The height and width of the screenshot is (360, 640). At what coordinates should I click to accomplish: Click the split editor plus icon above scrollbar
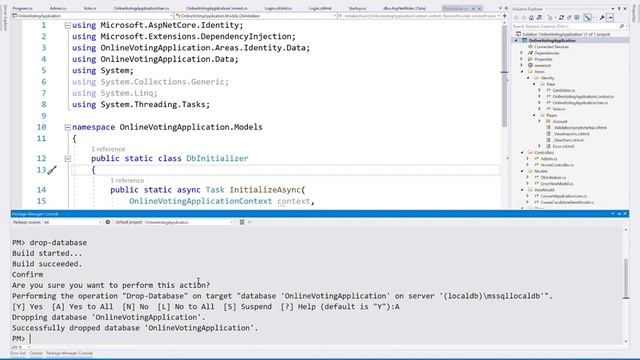click(504, 16)
